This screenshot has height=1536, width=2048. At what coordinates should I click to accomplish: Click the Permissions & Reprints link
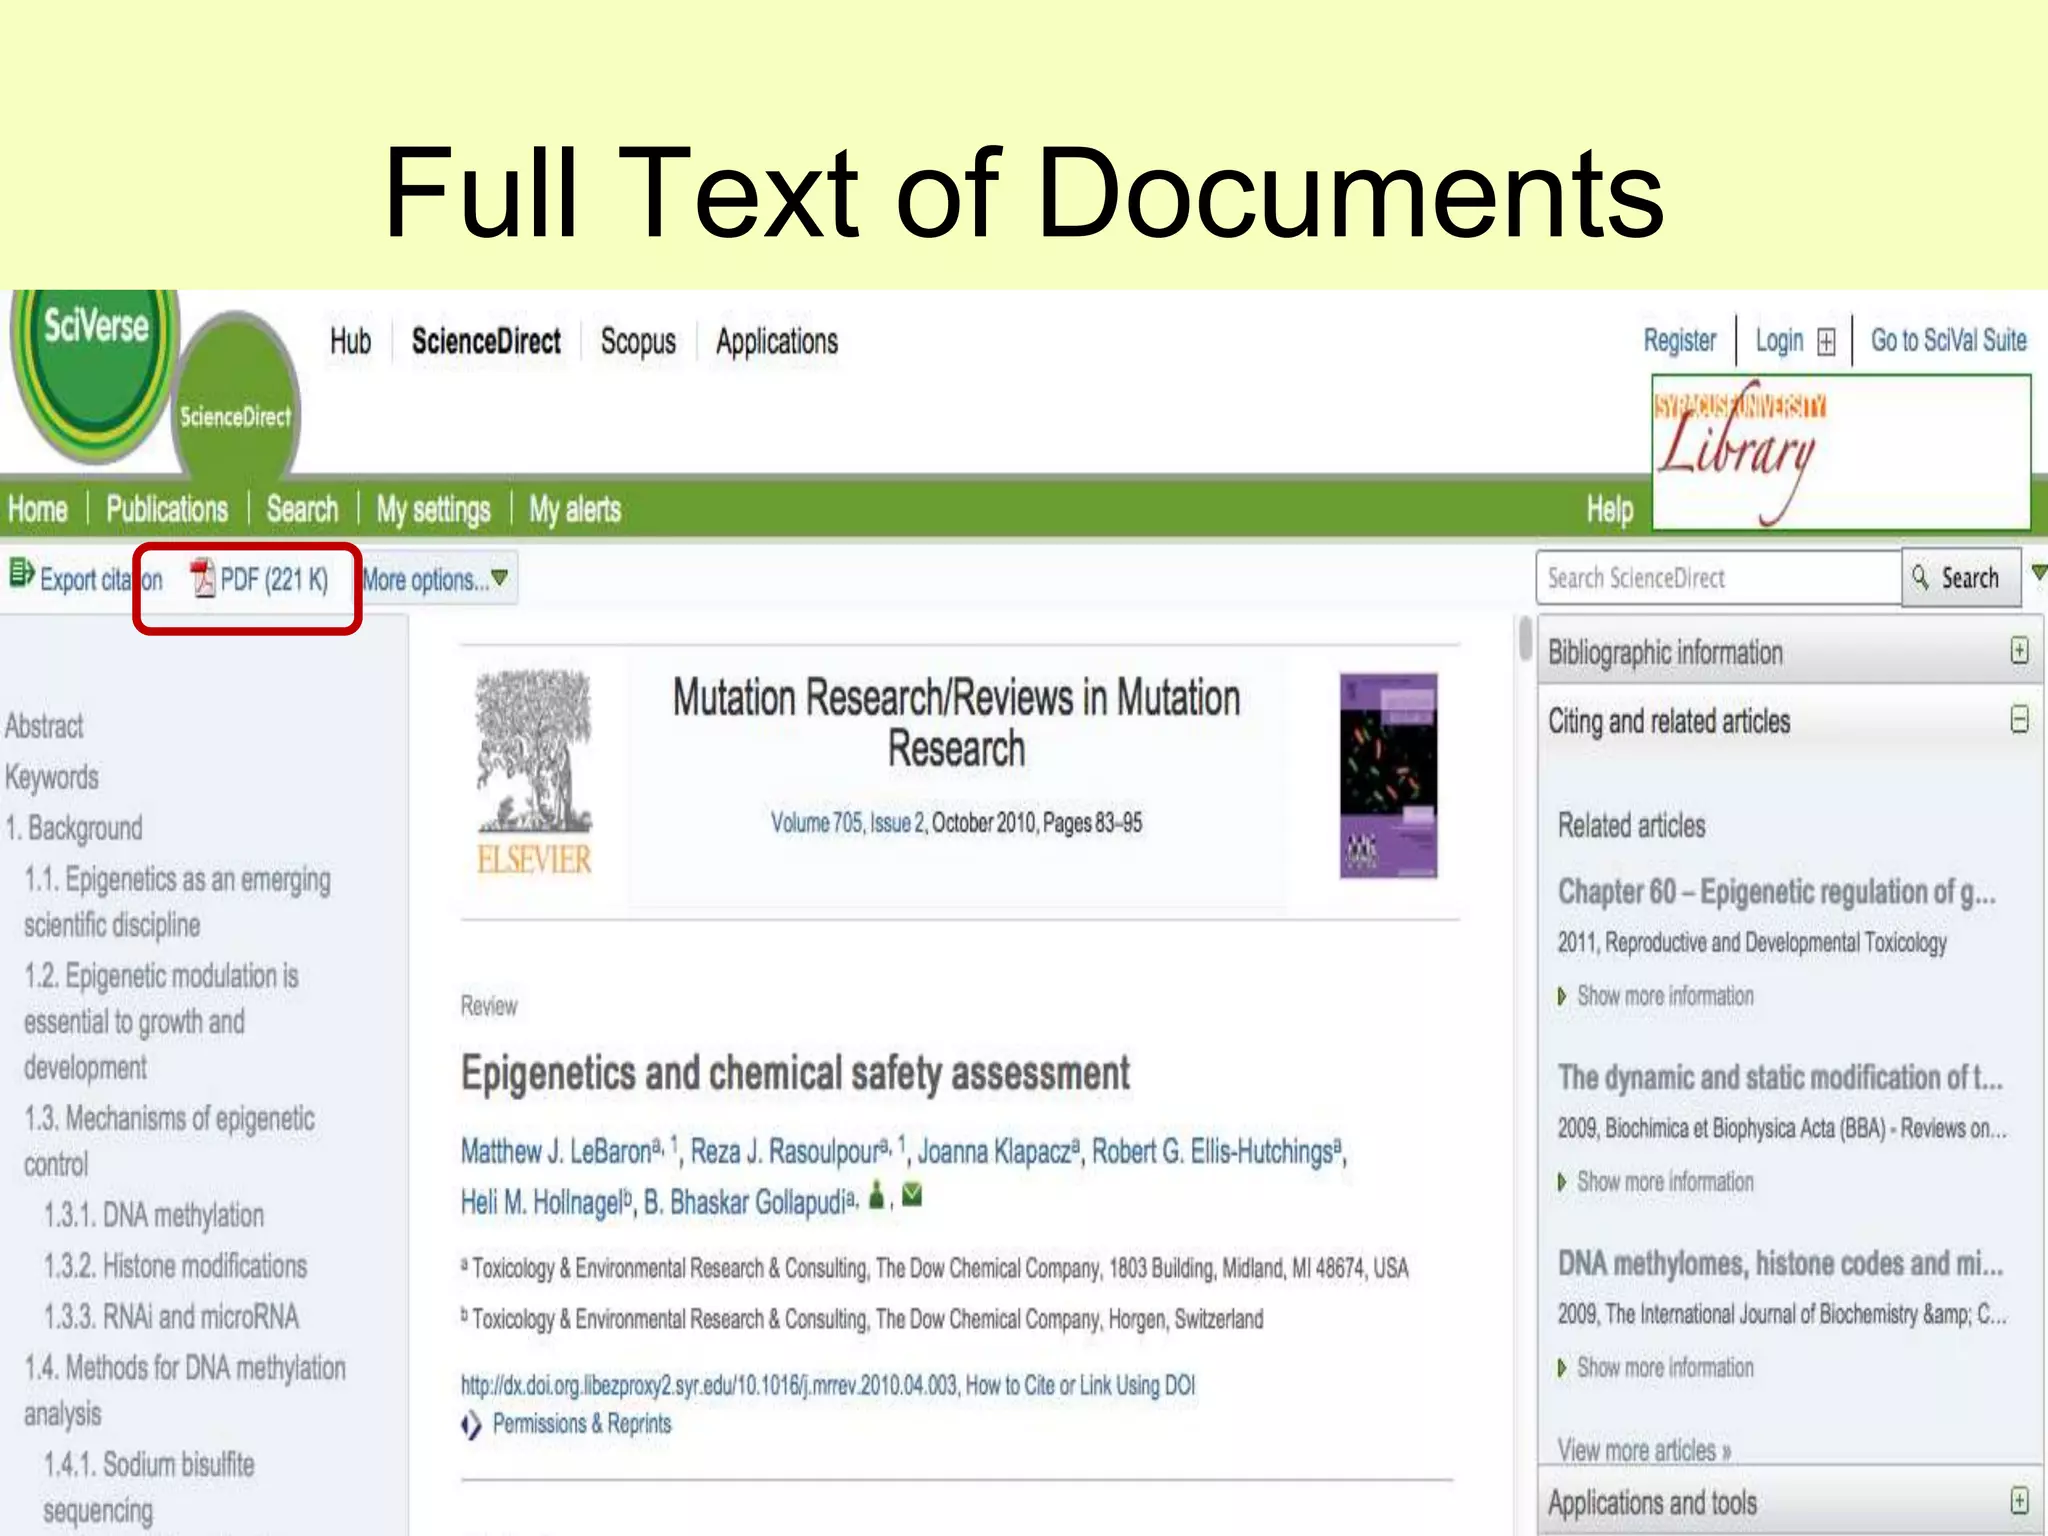point(582,1424)
